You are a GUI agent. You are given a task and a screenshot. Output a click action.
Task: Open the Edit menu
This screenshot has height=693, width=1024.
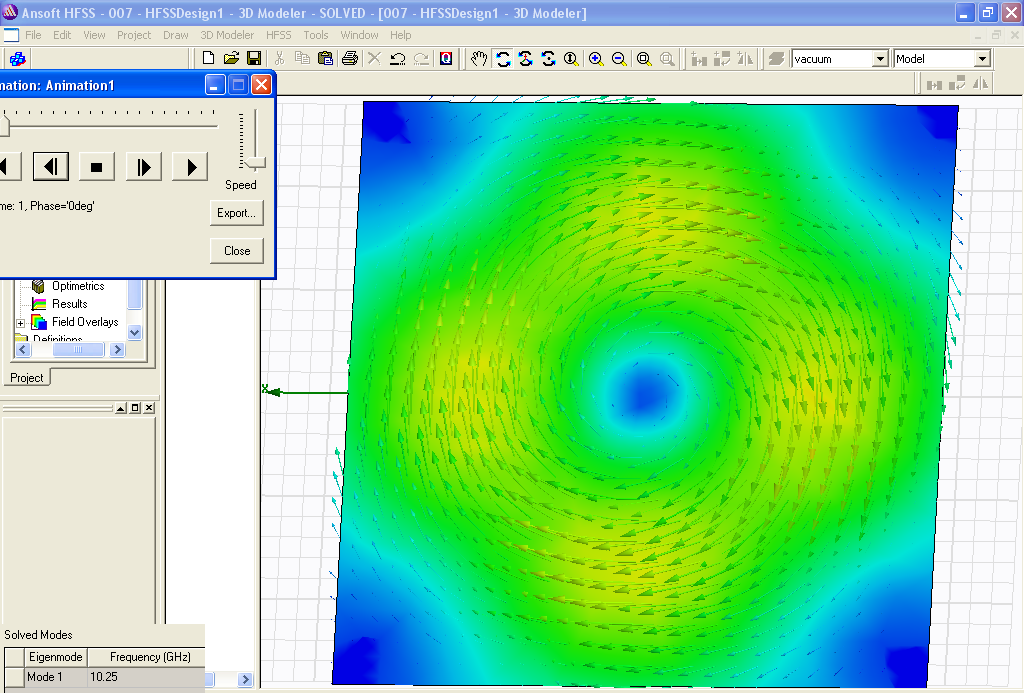coord(62,35)
